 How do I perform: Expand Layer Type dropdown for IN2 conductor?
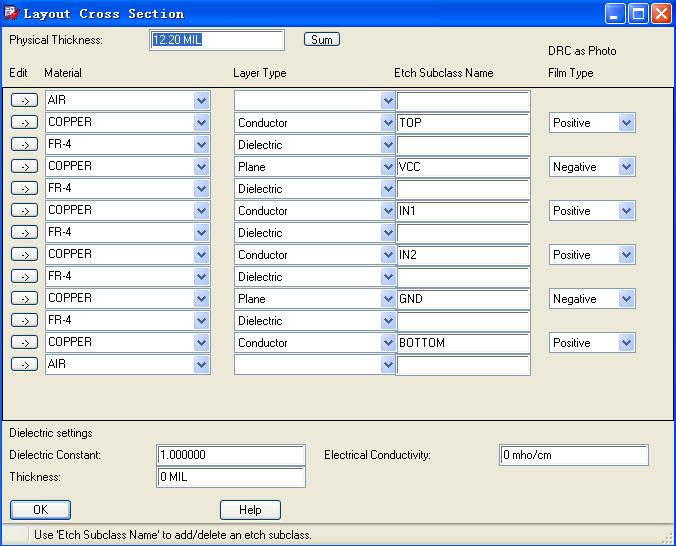pyautogui.click(x=388, y=255)
